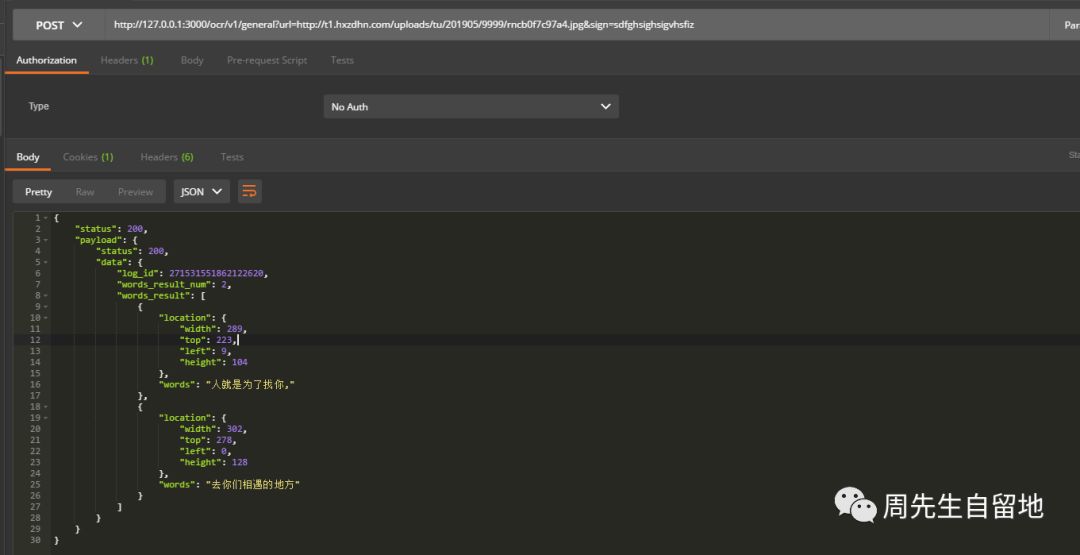Collapse the words_result array at line 8
Image resolution: width=1080 pixels, height=555 pixels.
click(45, 295)
